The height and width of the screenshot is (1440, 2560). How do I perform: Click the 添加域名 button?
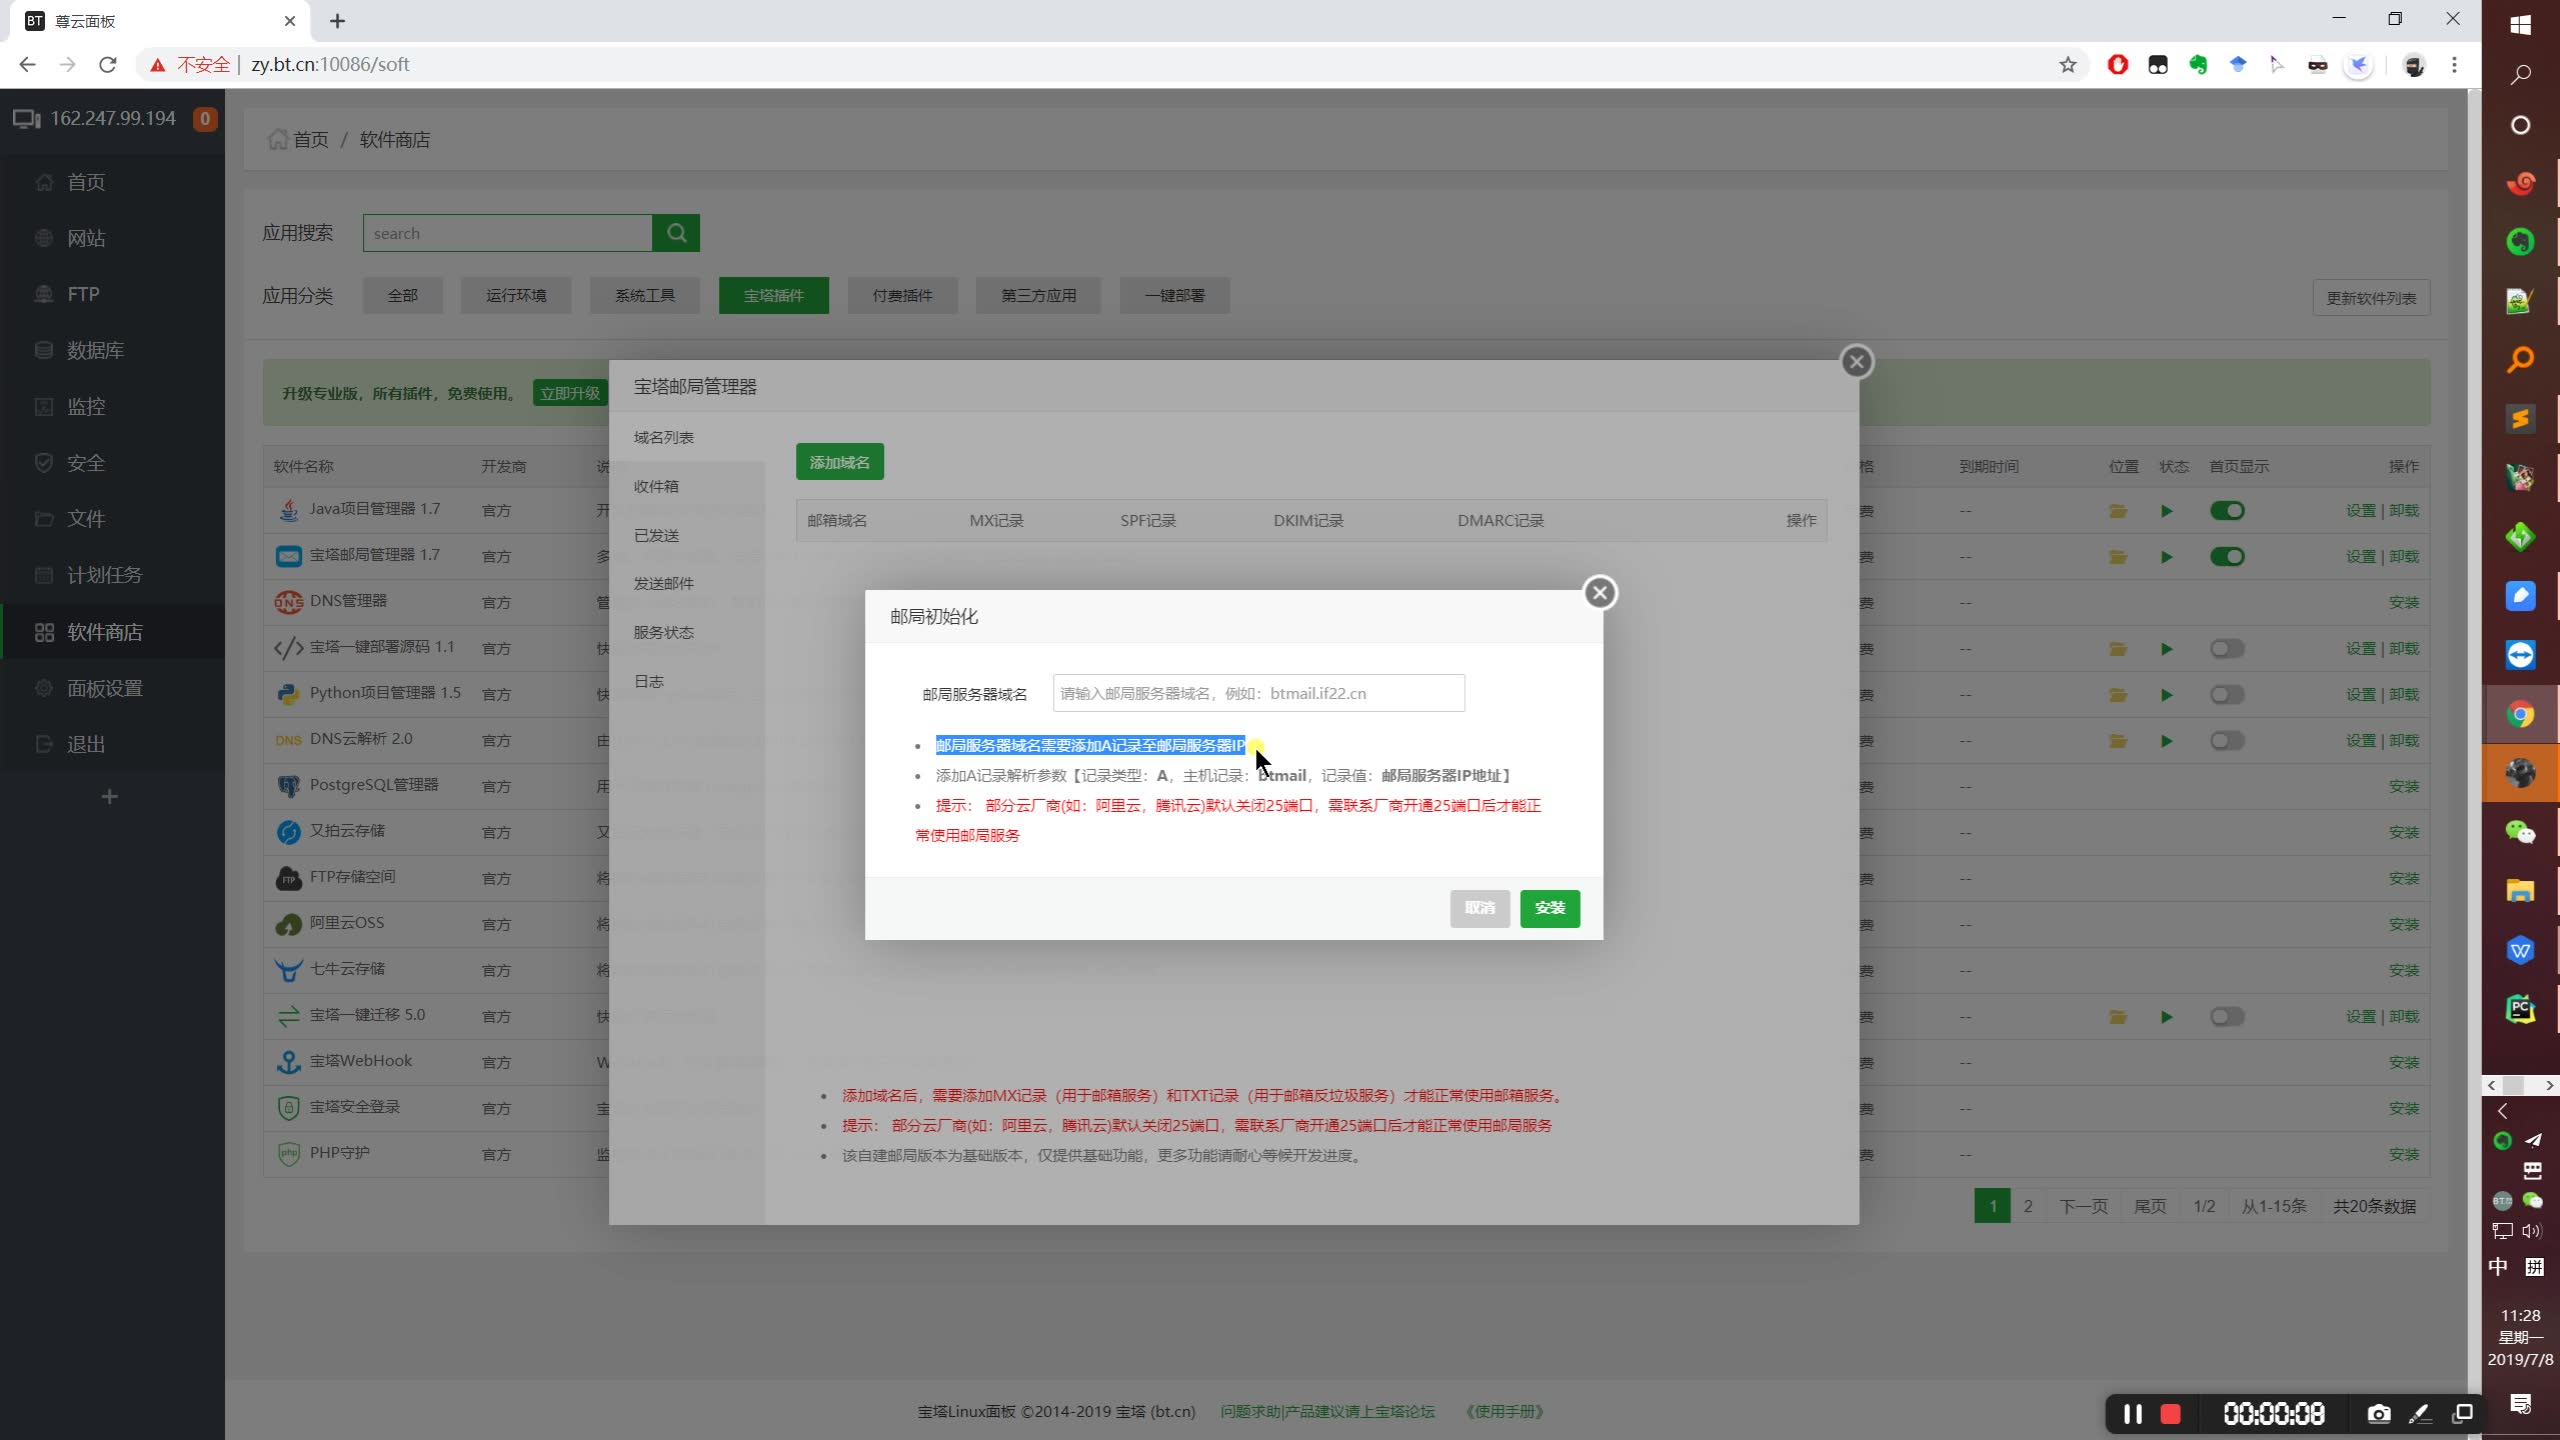(839, 462)
